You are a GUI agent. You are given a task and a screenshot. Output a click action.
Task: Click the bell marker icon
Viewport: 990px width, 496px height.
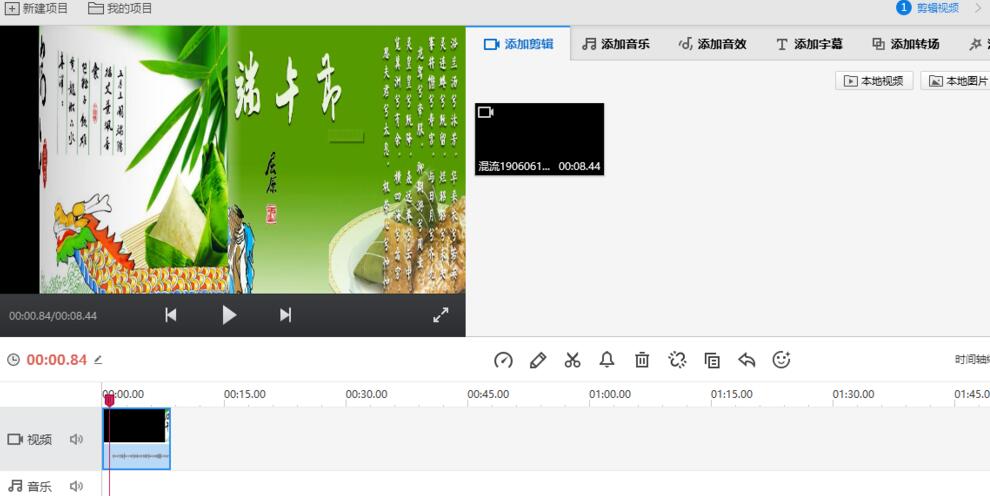(x=607, y=360)
